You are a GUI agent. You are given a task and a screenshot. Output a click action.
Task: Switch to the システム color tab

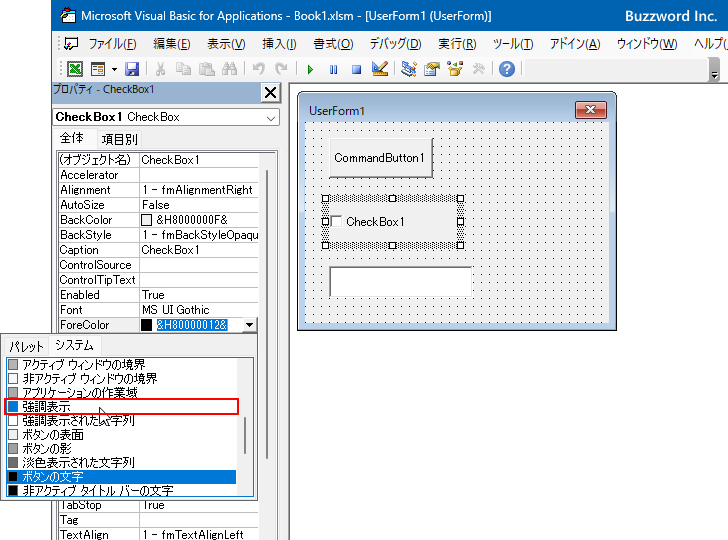74,345
